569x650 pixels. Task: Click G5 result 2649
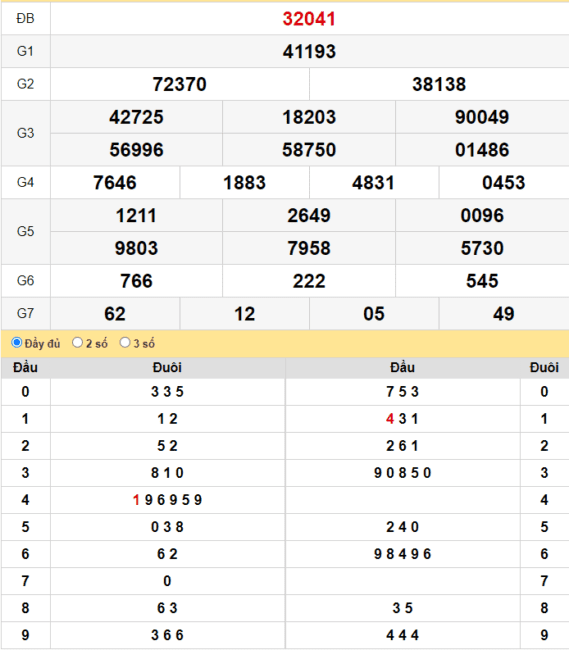point(309,215)
